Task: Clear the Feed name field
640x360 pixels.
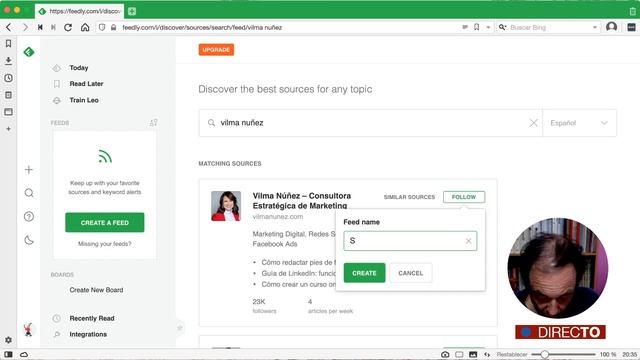Action: [469, 241]
